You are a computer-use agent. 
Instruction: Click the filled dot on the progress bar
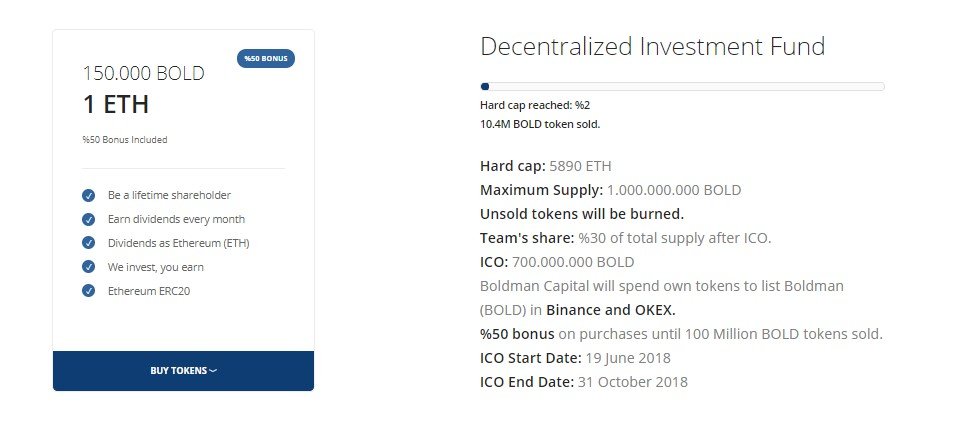click(485, 87)
